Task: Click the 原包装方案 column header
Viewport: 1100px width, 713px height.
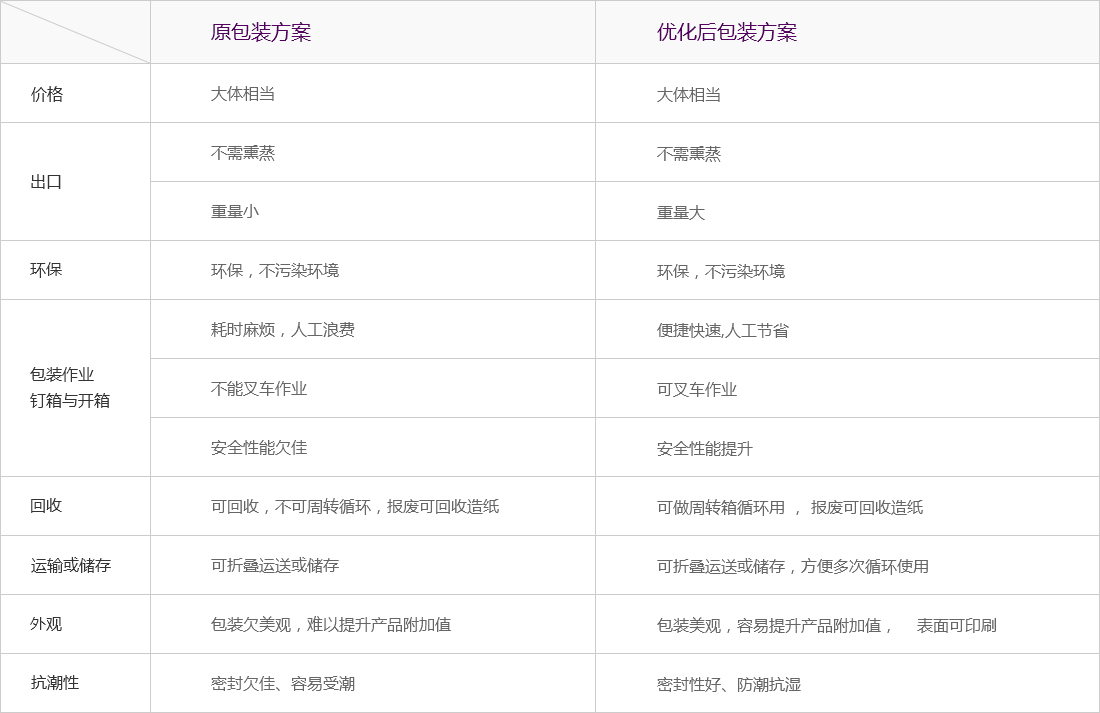Action: 261,32
